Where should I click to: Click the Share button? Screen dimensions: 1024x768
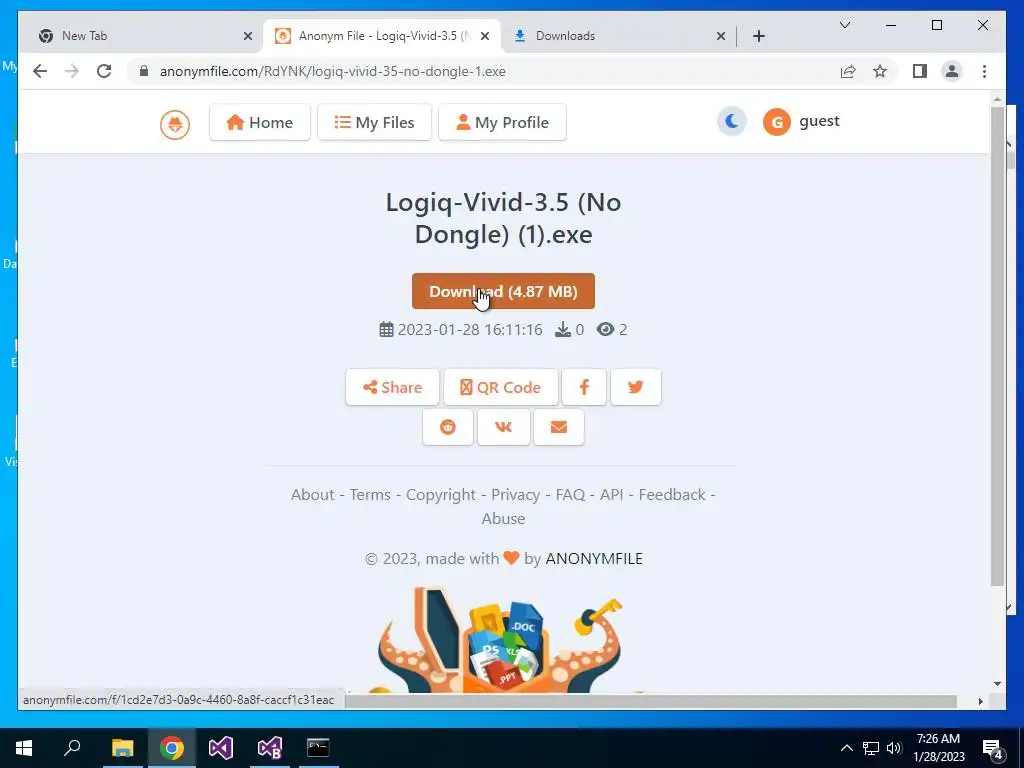392,387
